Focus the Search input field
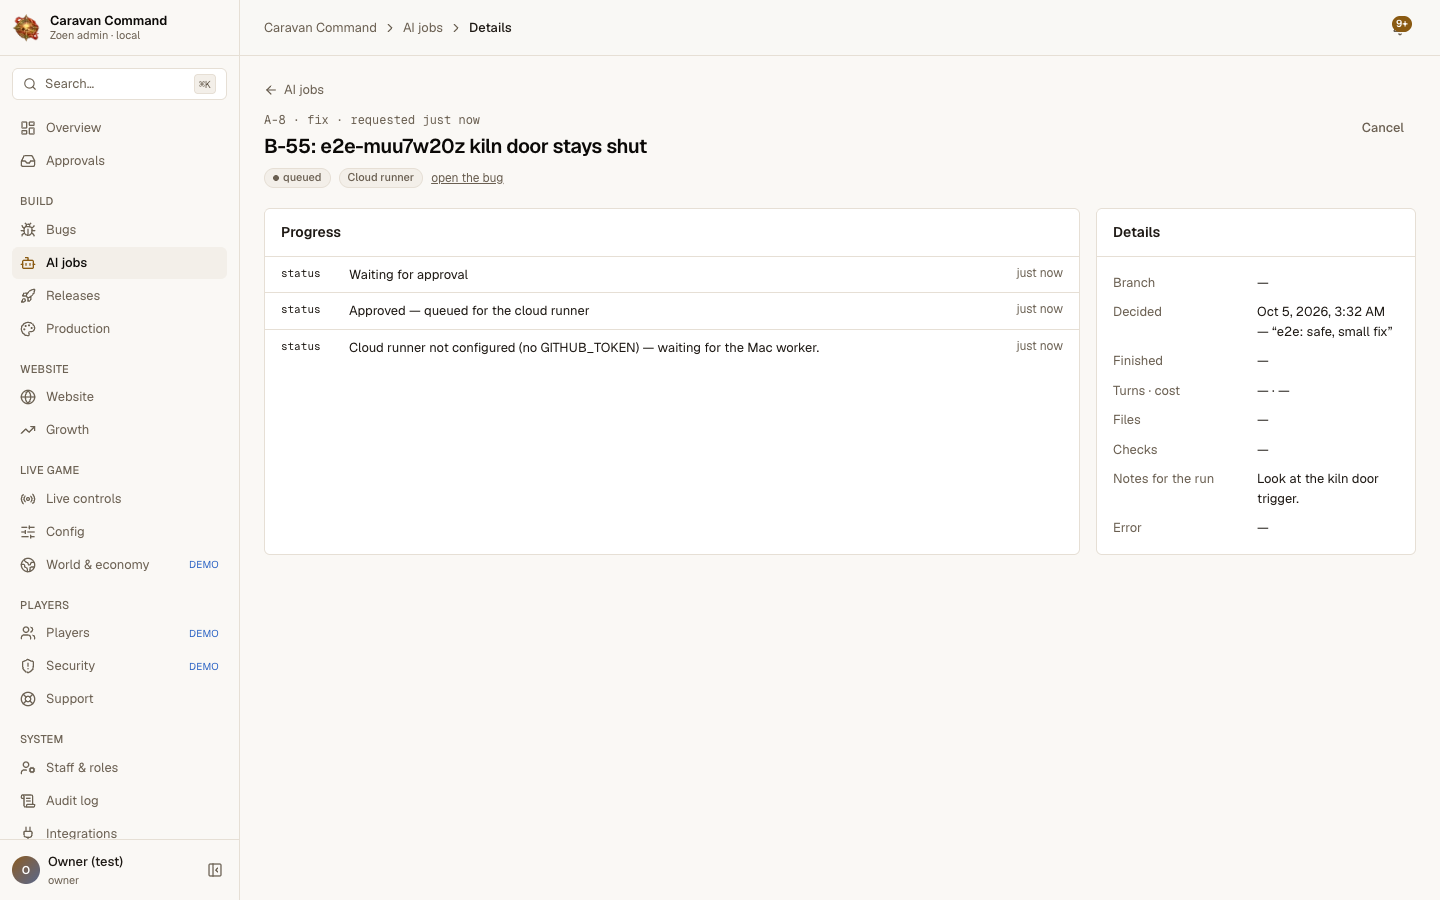 point(119,84)
